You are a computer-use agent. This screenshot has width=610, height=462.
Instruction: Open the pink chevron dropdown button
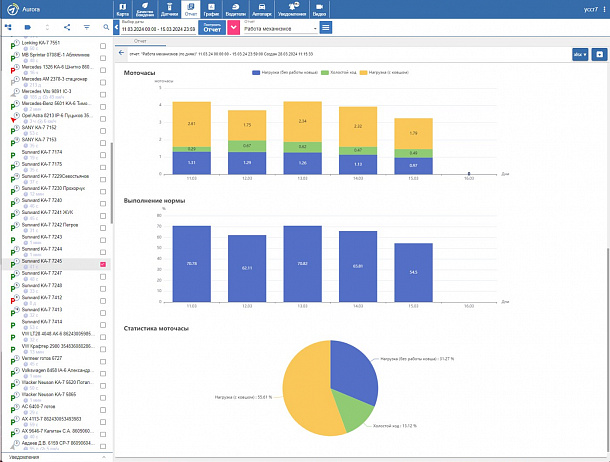pyautogui.click(x=233, y=28)
